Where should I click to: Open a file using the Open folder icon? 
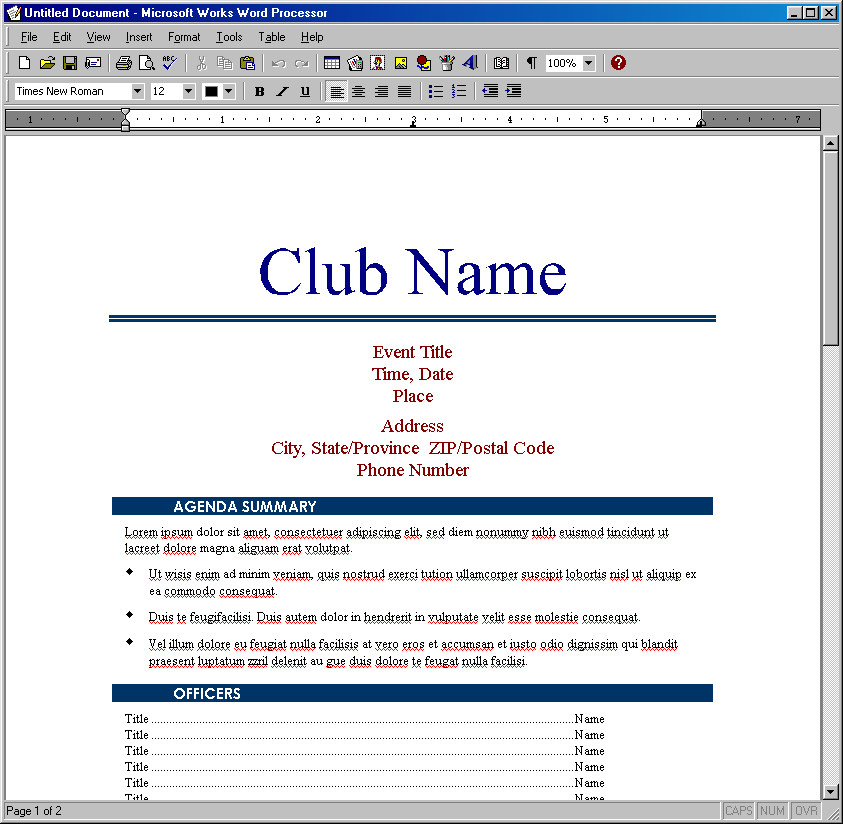pyautogui.click(x=47, y=63)
